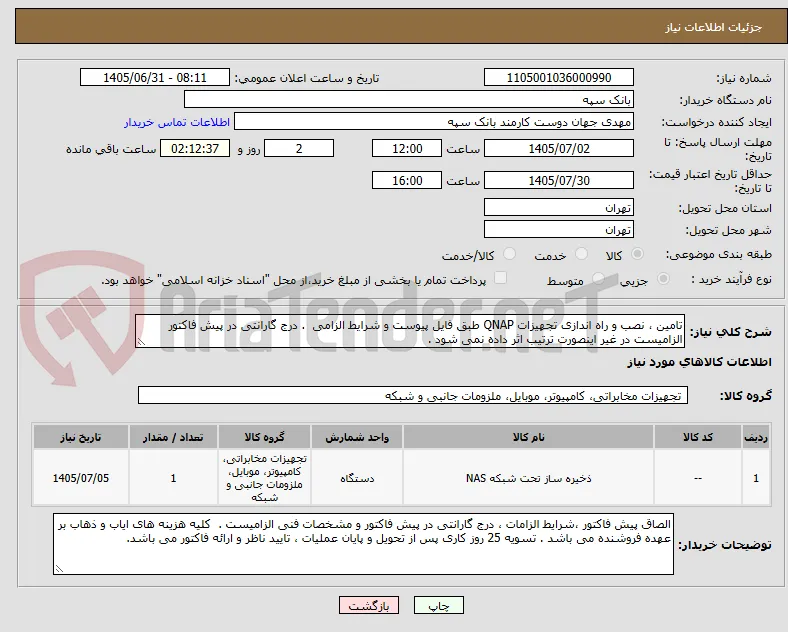Click the response deadline time 12:00
The image size is (788, 632).
pyautogui.click(x=407, y=149)
